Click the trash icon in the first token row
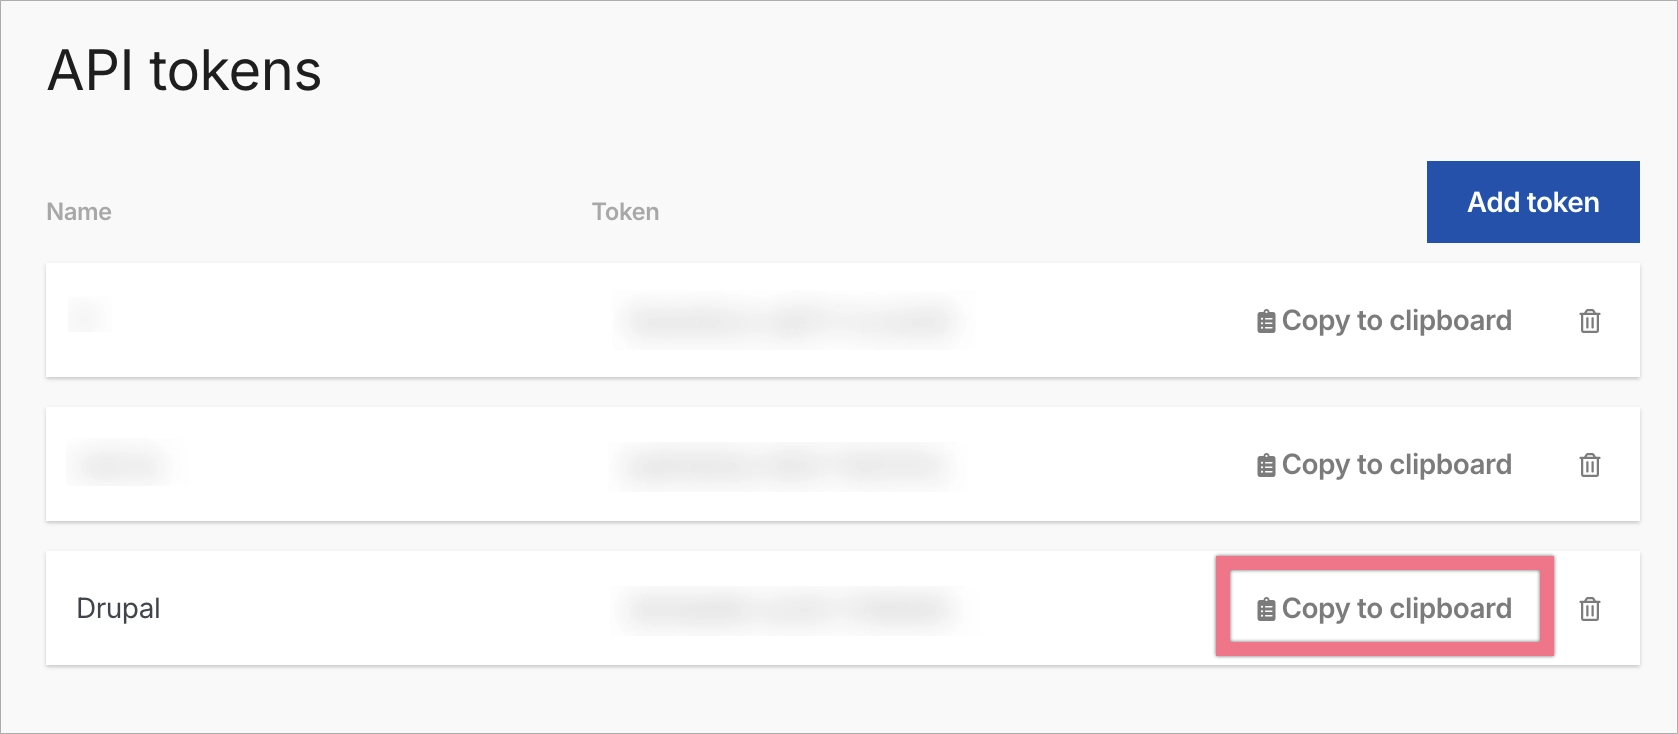The image size is (1678, 734). 1590,321
